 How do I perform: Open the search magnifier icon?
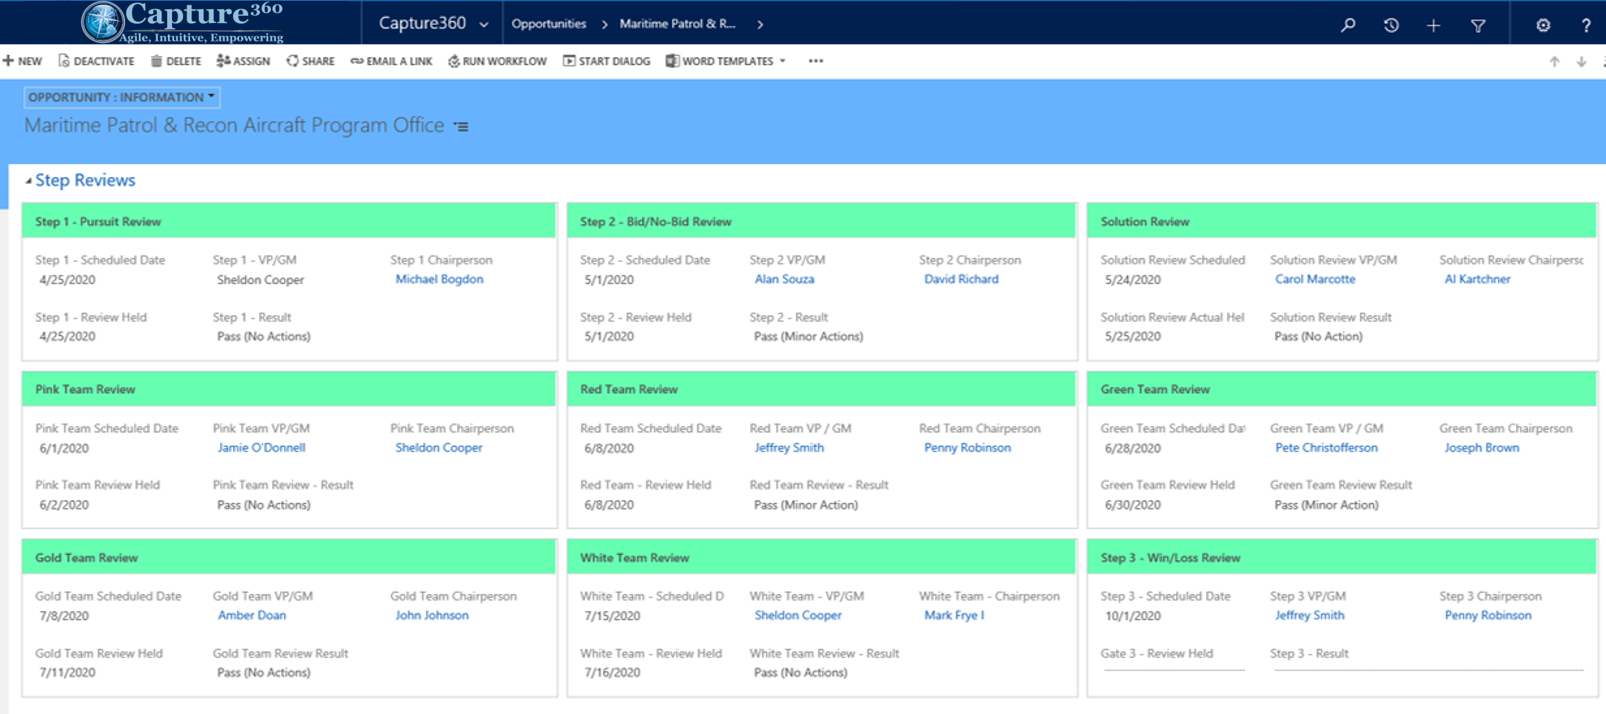1348,25
